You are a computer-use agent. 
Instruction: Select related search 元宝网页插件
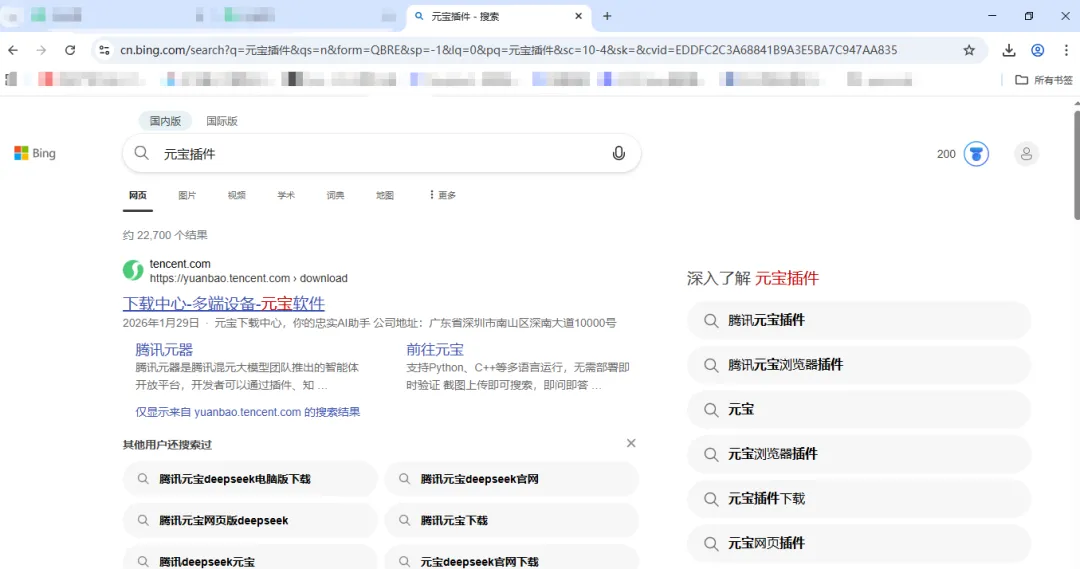point(859,544)
